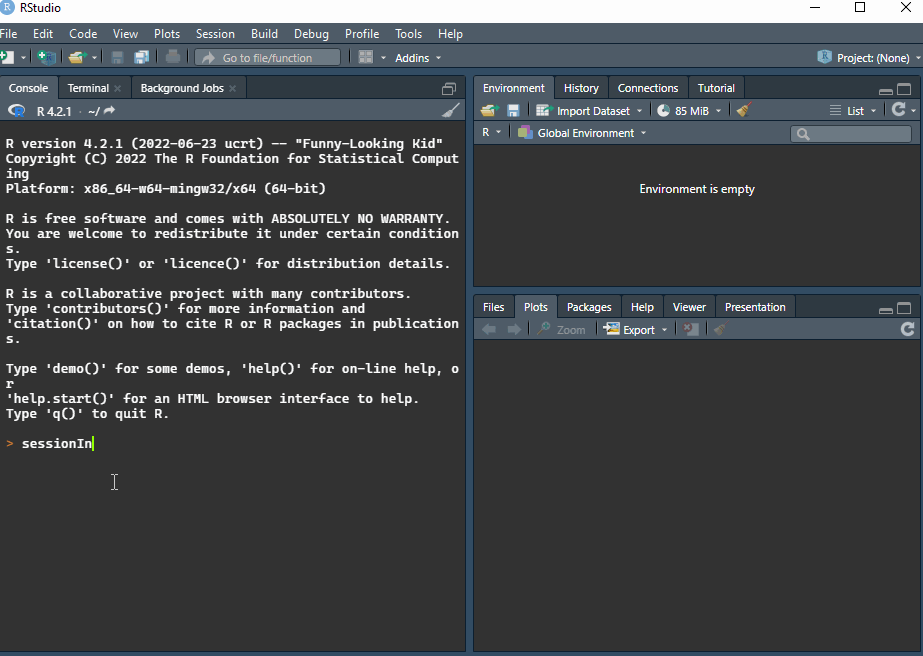Click the Open Existing File folder icon
The width and height of the screenshot is (923, 656).
(77, 57)
